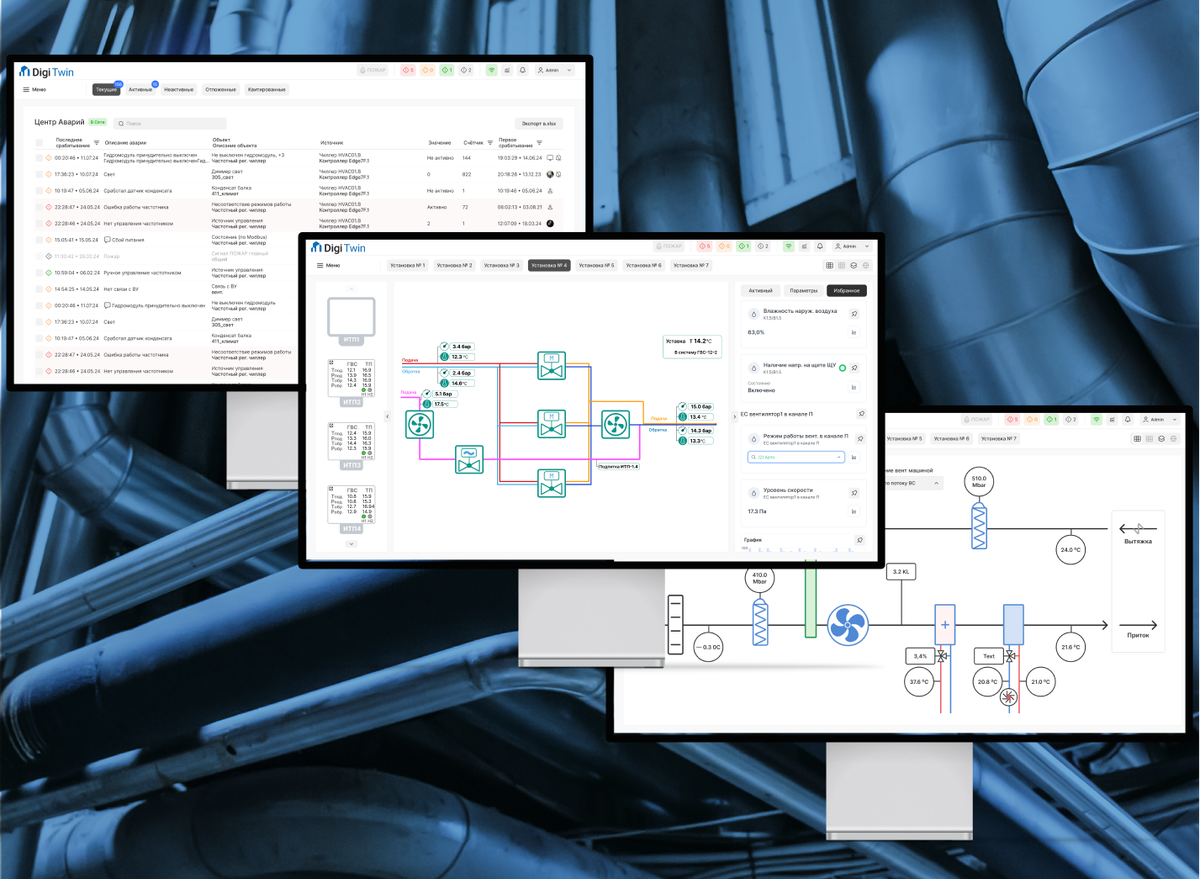Click the Установка № 7 tab in the ventilation window

pos(998,439)
